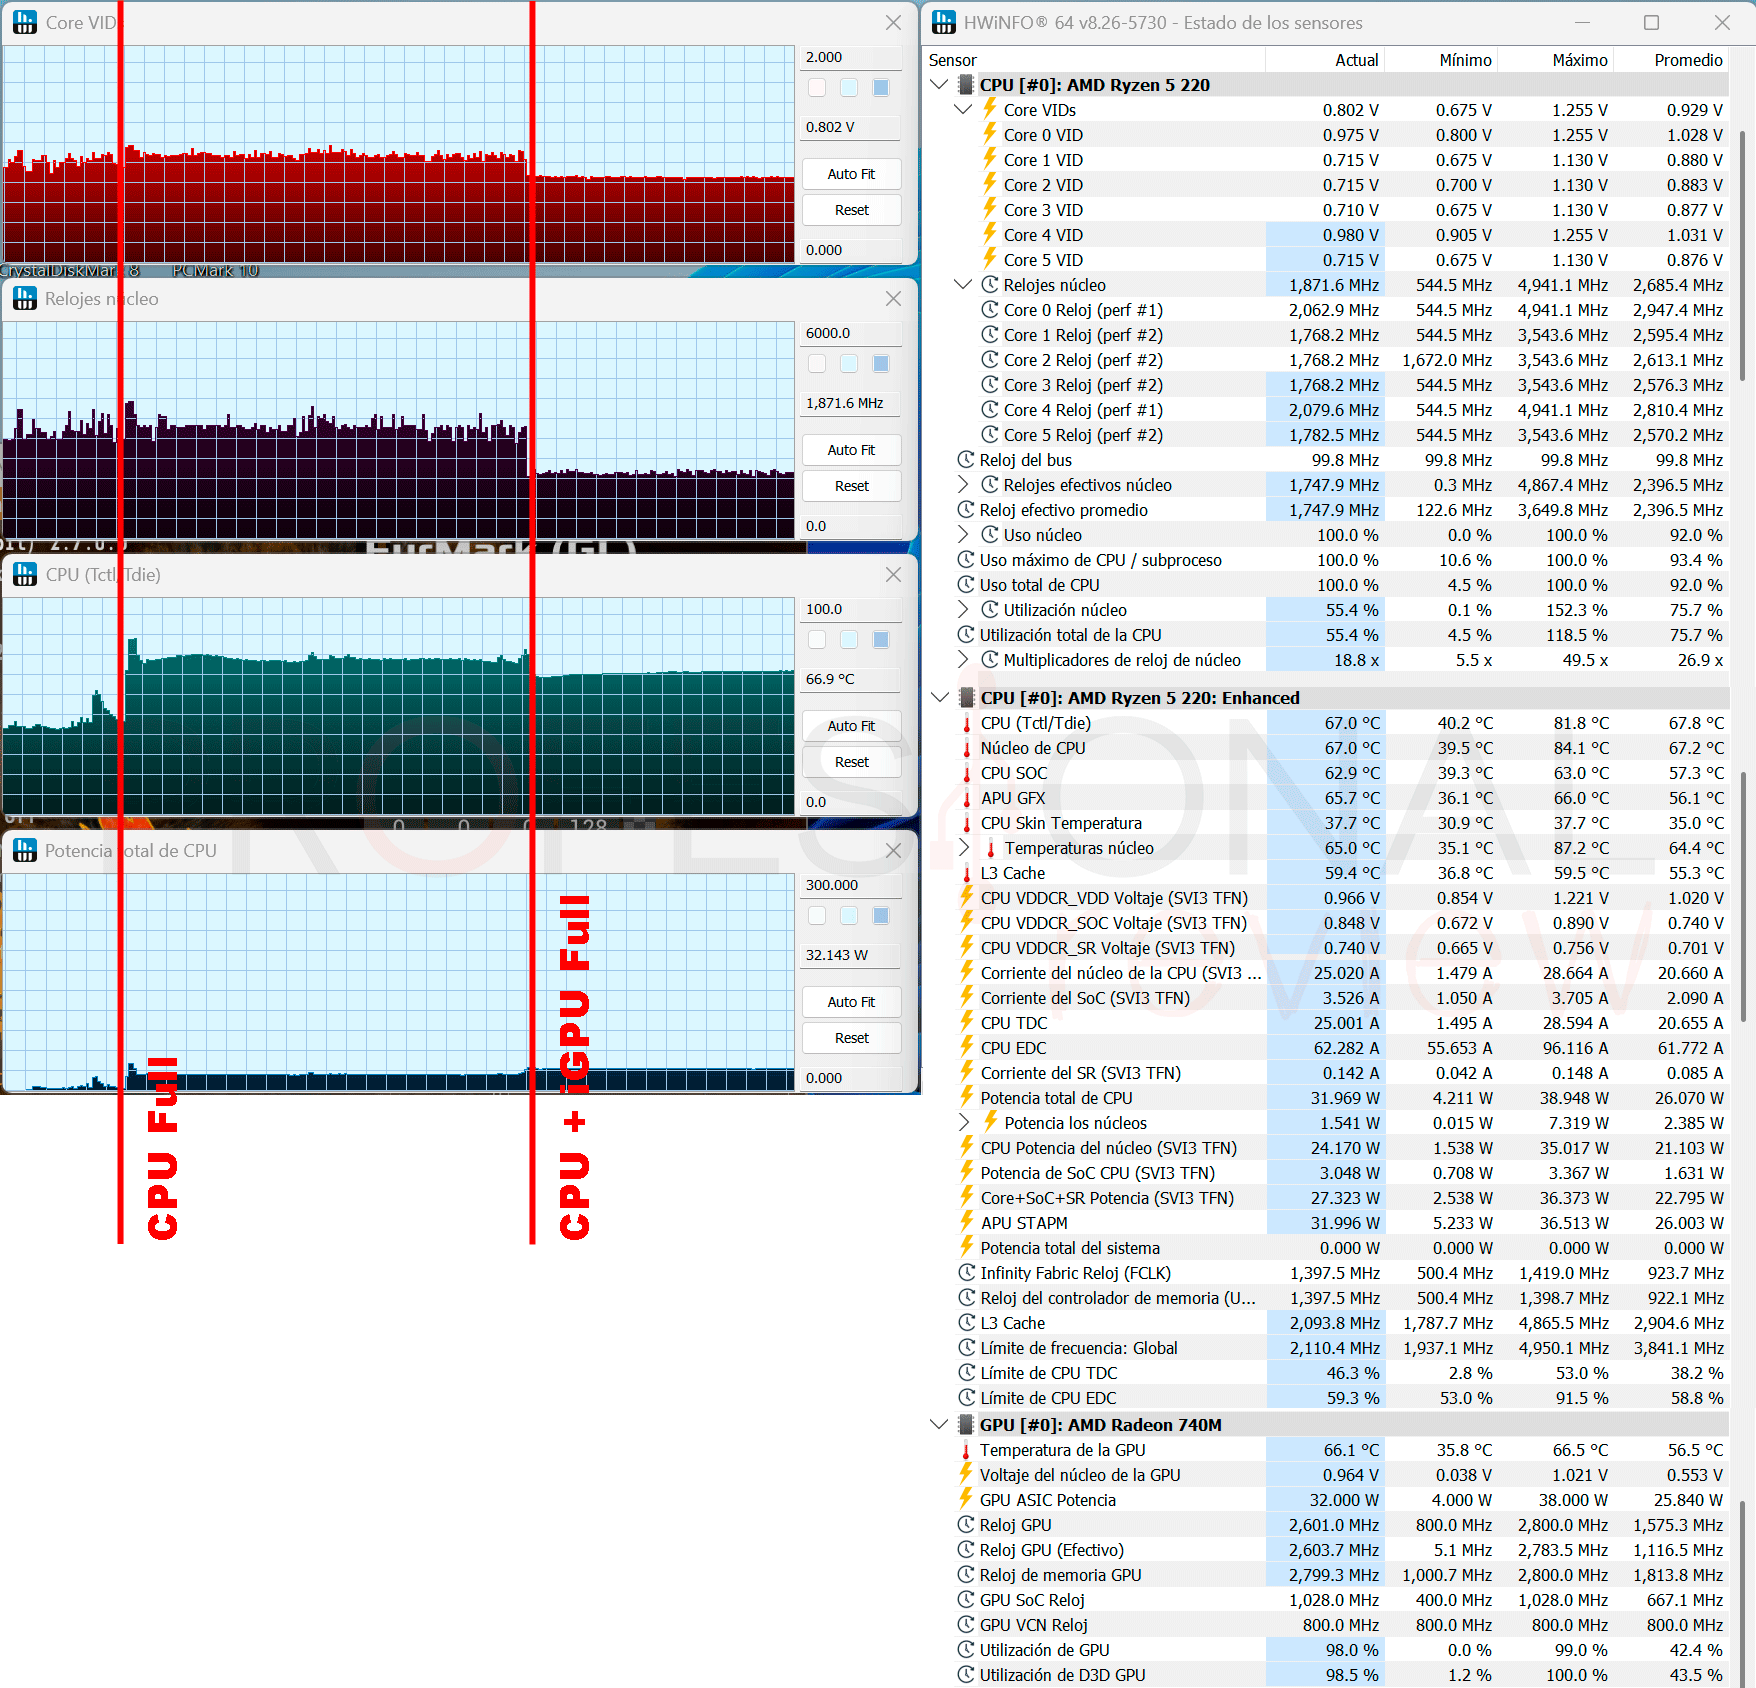Collapse the GPU [#0]: AMD Radeon 740M section
The width and height of the screenshot is (1756, 1688).
point(939,1425)
